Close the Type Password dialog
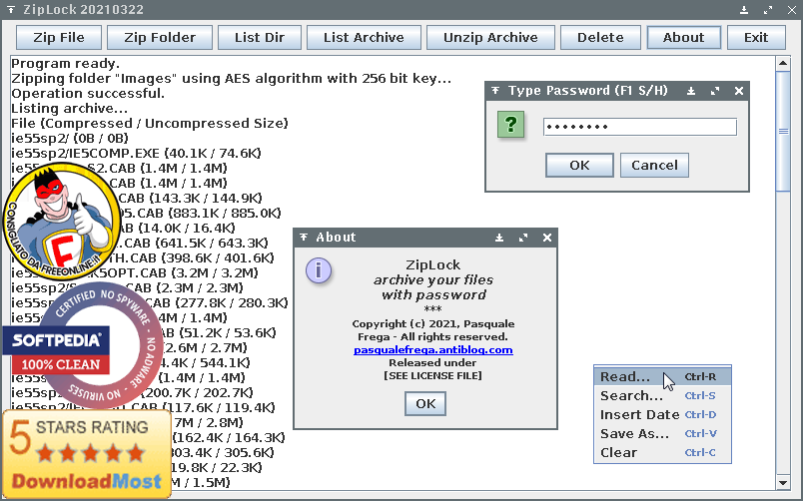The width and height of the screenshot is (803, 501). click(739, 91)
